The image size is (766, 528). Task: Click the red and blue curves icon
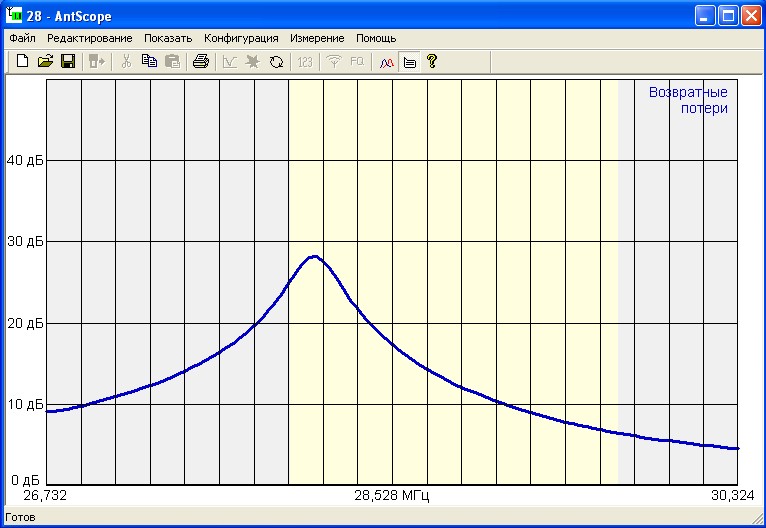pyautogui.click(x=387, y=62)
